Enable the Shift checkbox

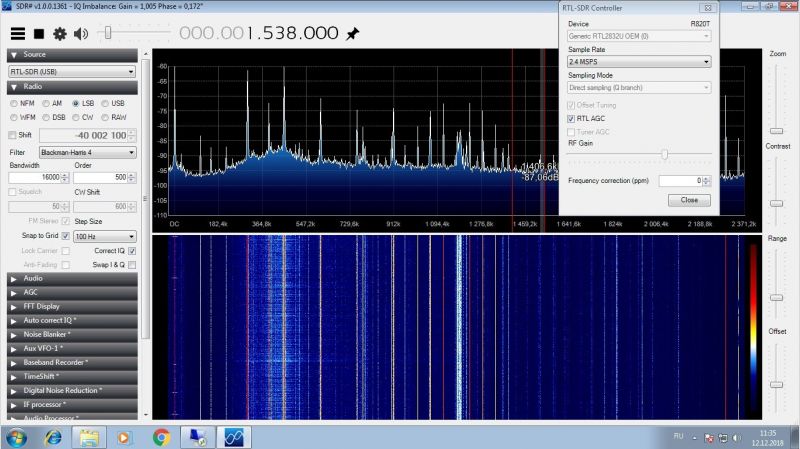coord(12,135)
